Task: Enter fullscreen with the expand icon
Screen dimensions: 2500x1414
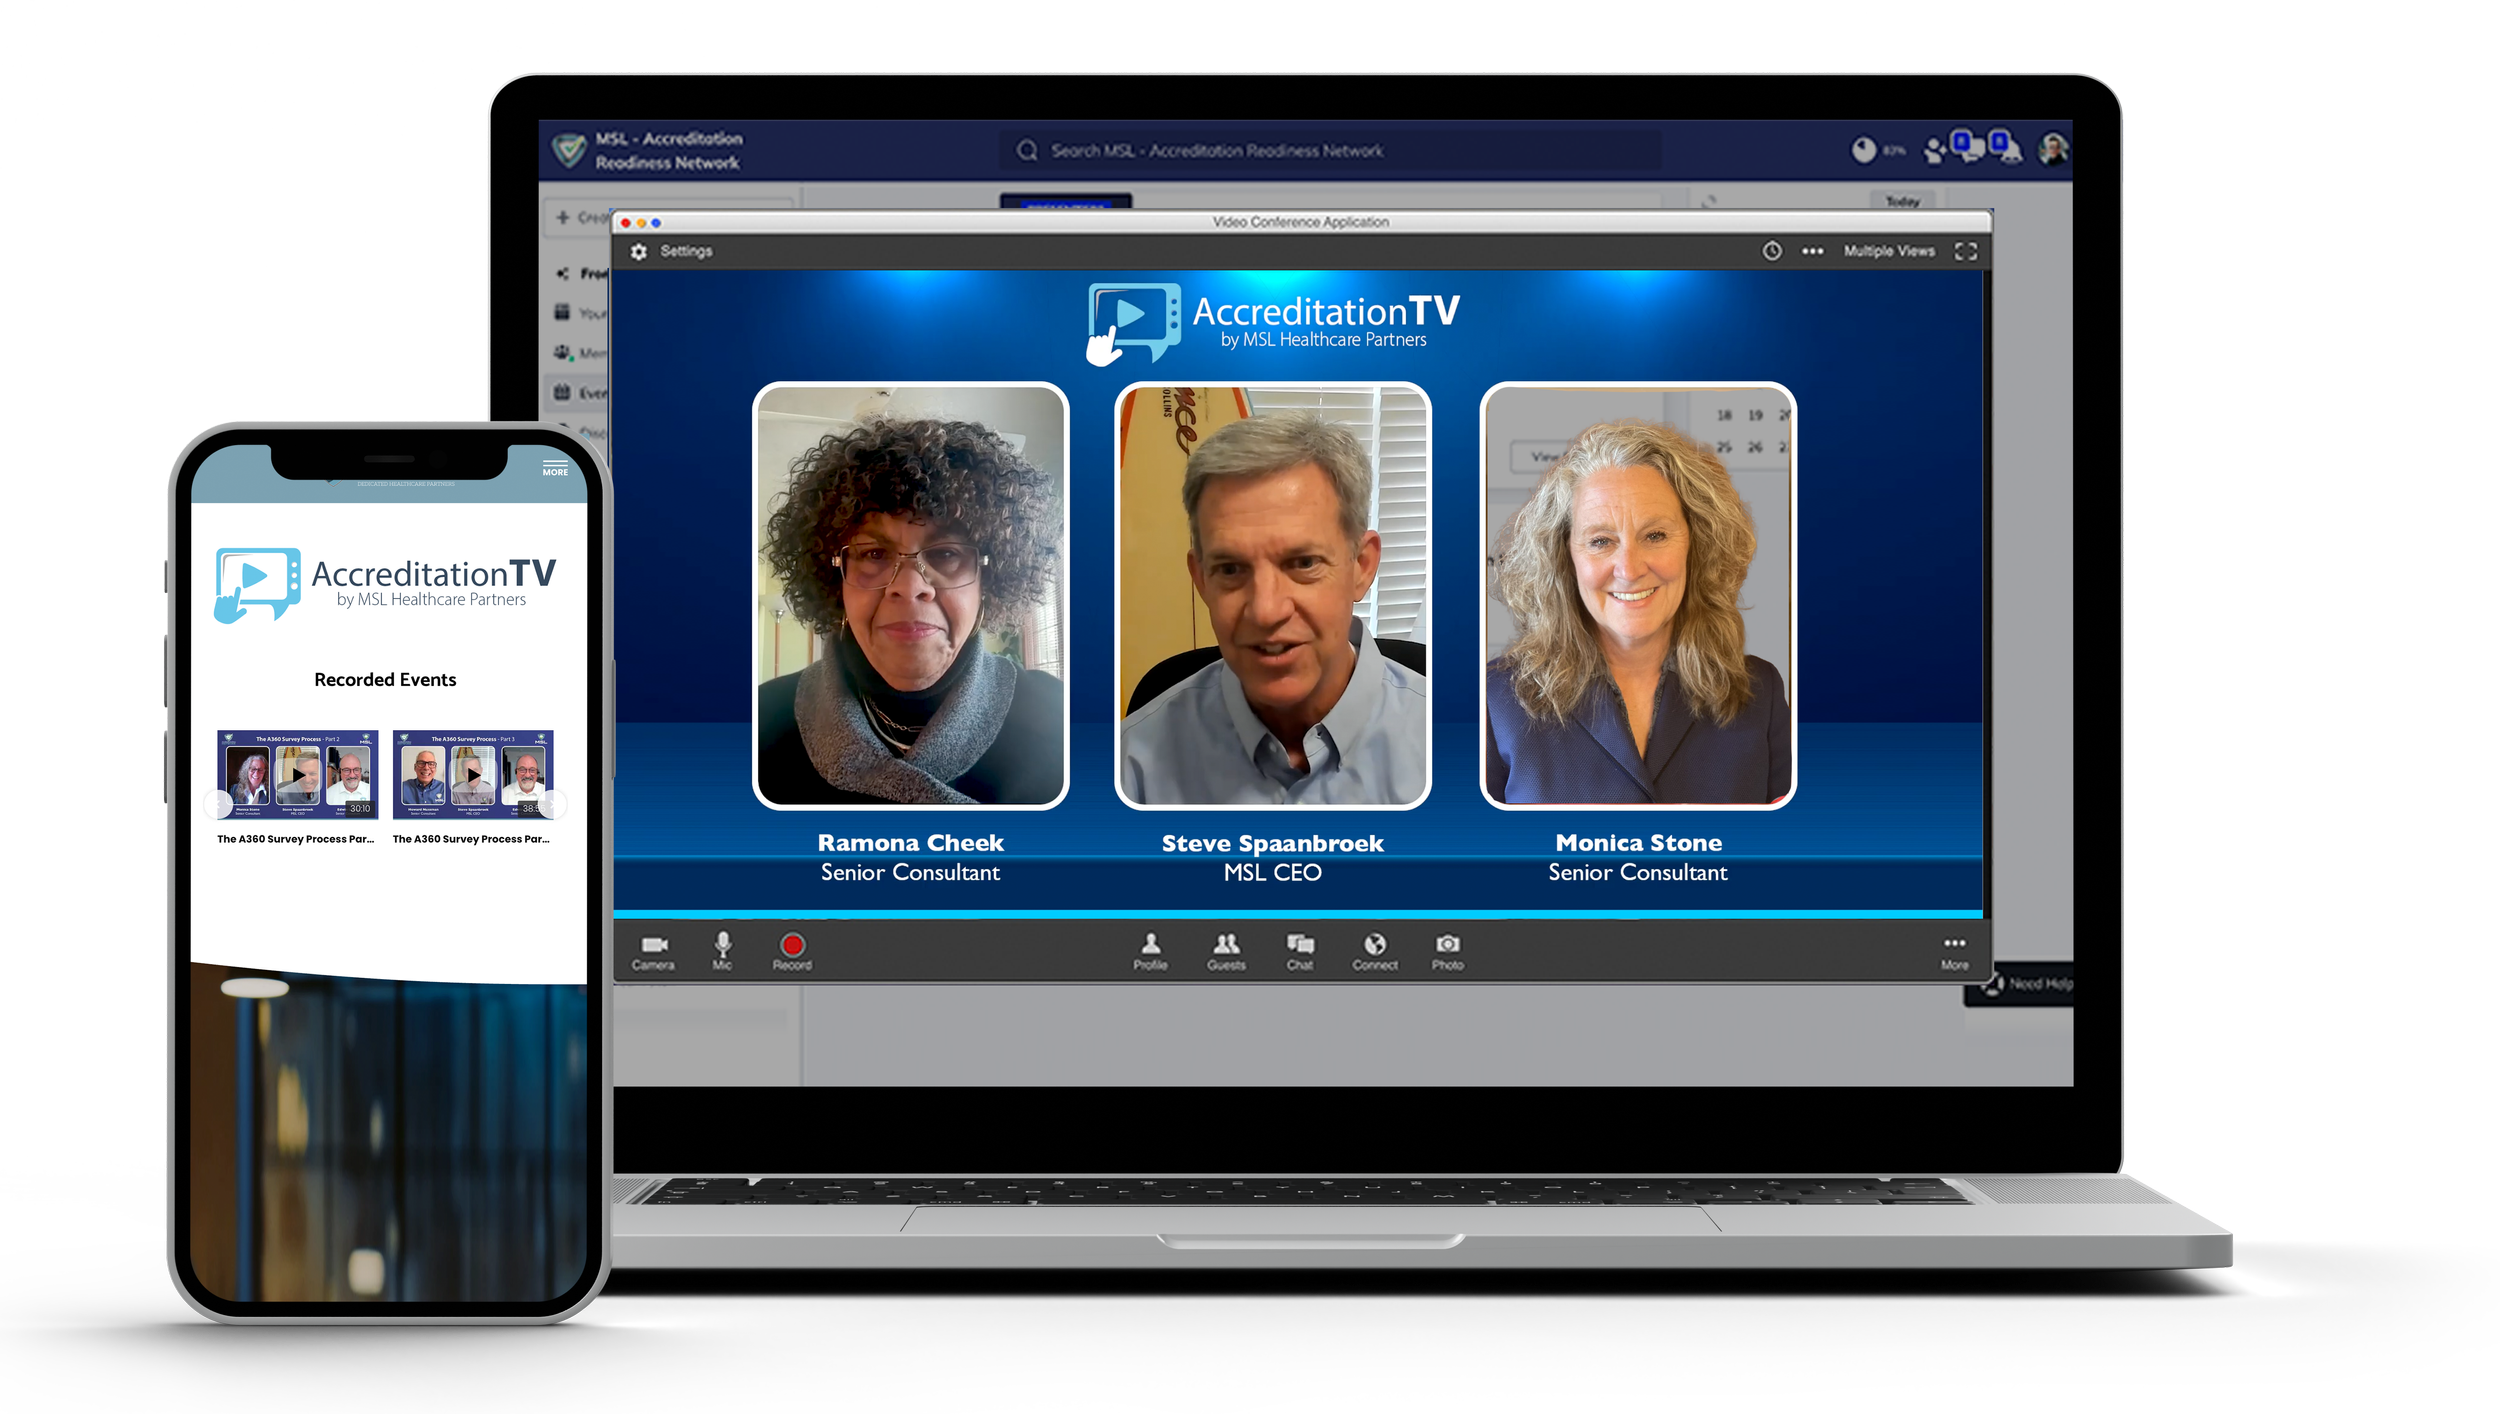Action: (x=1965, y=251)
